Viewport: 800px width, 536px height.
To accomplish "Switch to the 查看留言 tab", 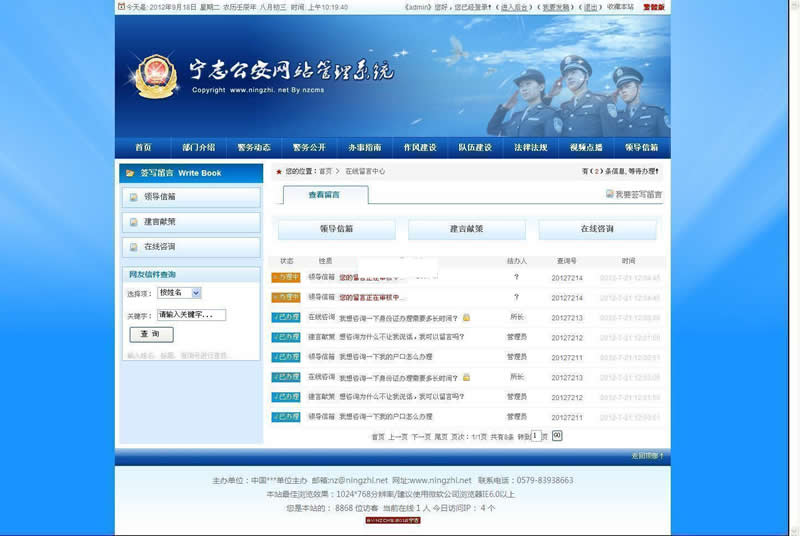I will (x=324, y=195).
